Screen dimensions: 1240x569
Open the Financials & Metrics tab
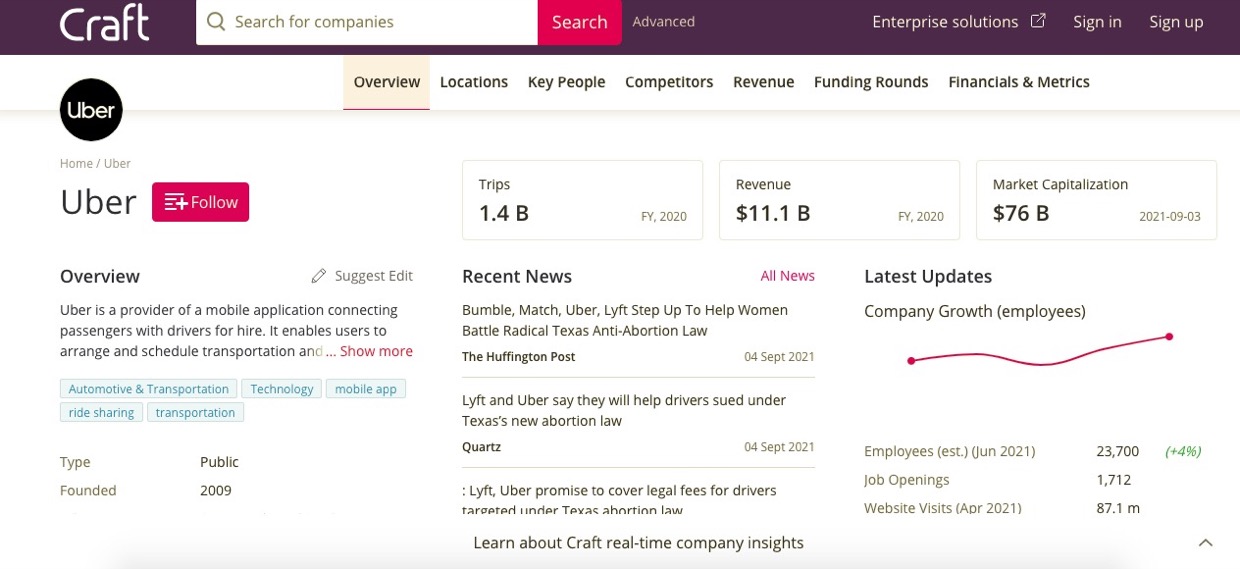[x=1019, y=82]
